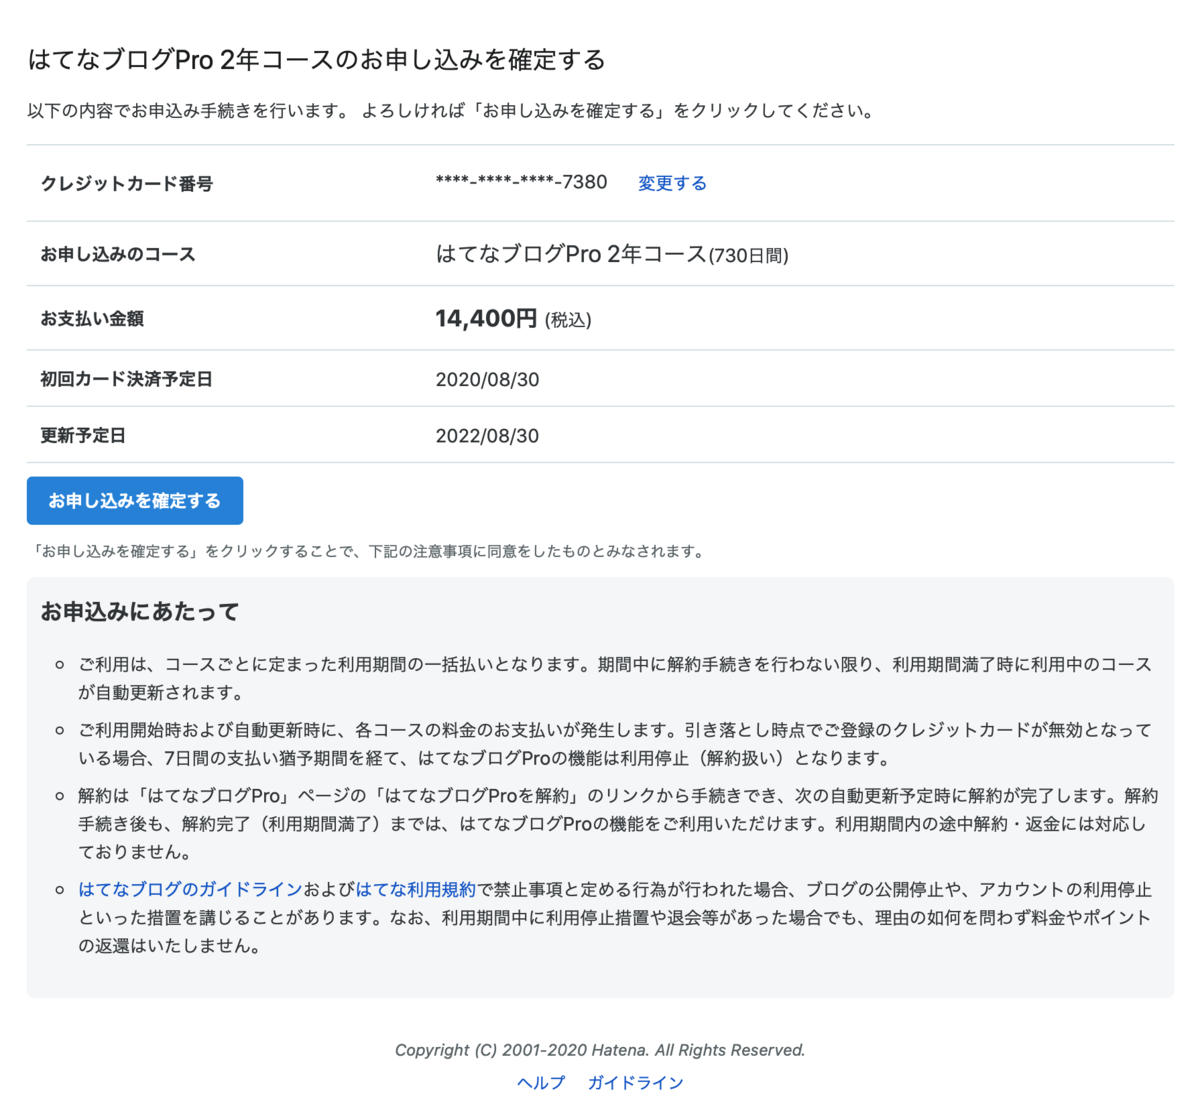Click the page title about 2年コース confirmation
Image resolution: width=1200 pixels, height=1110 pixels.
[x=316, y=60]
